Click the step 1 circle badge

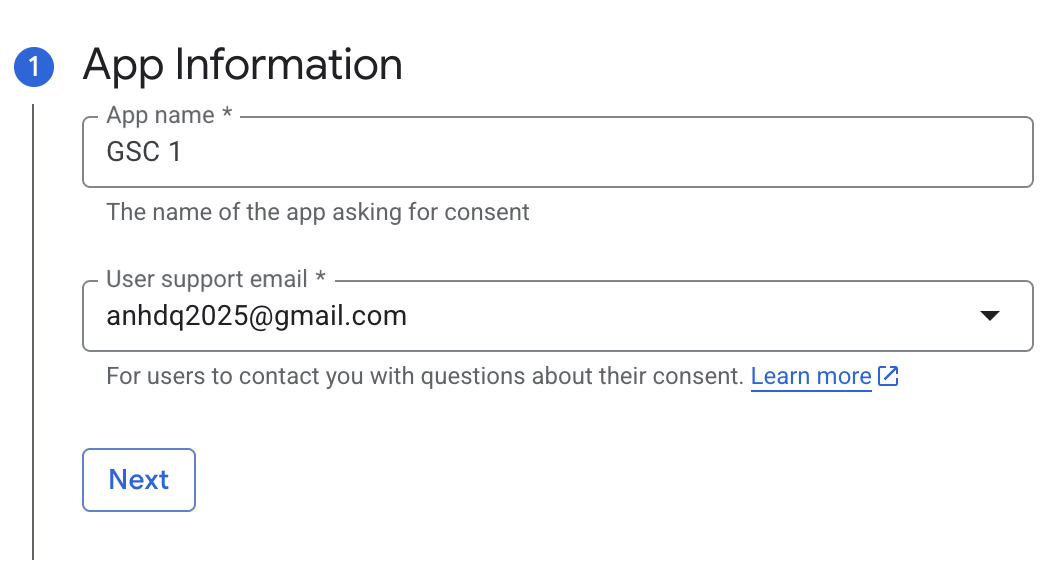tap(34, 67)
